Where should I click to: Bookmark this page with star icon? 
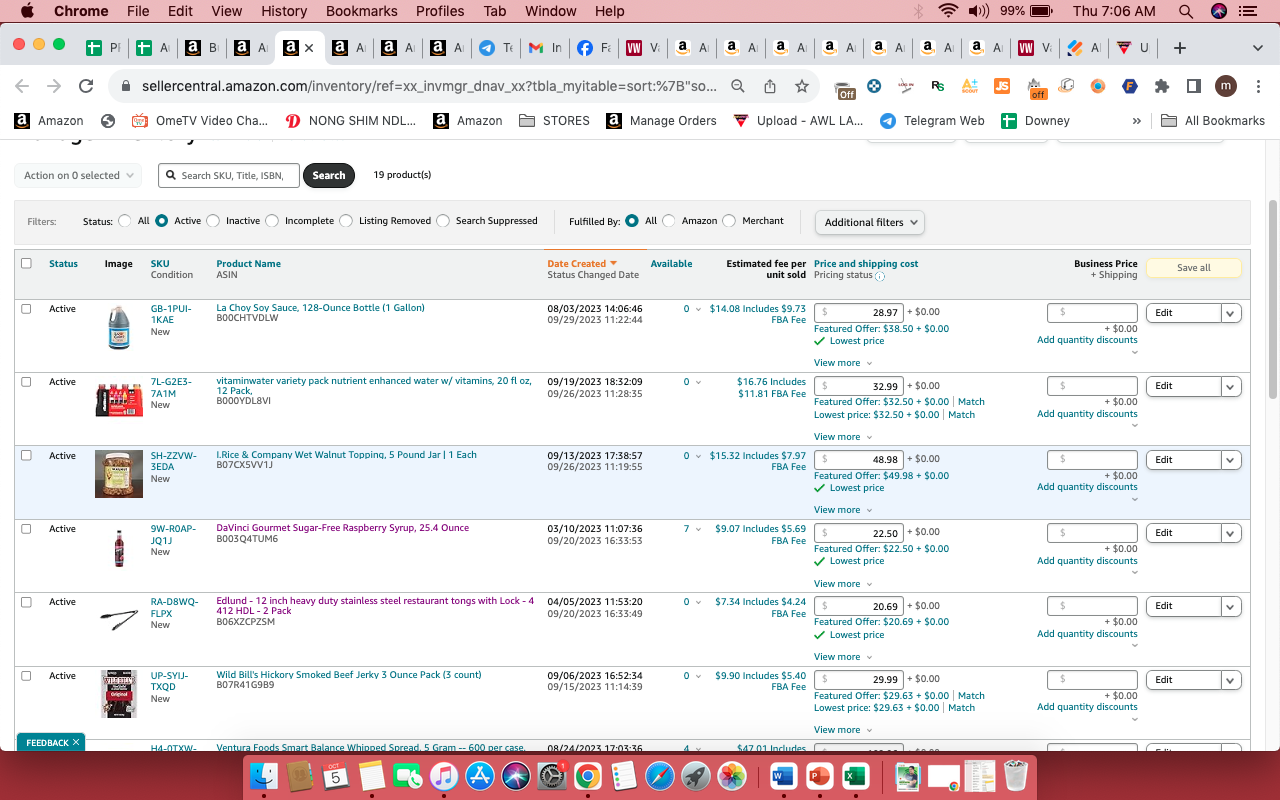click(802, 86)
